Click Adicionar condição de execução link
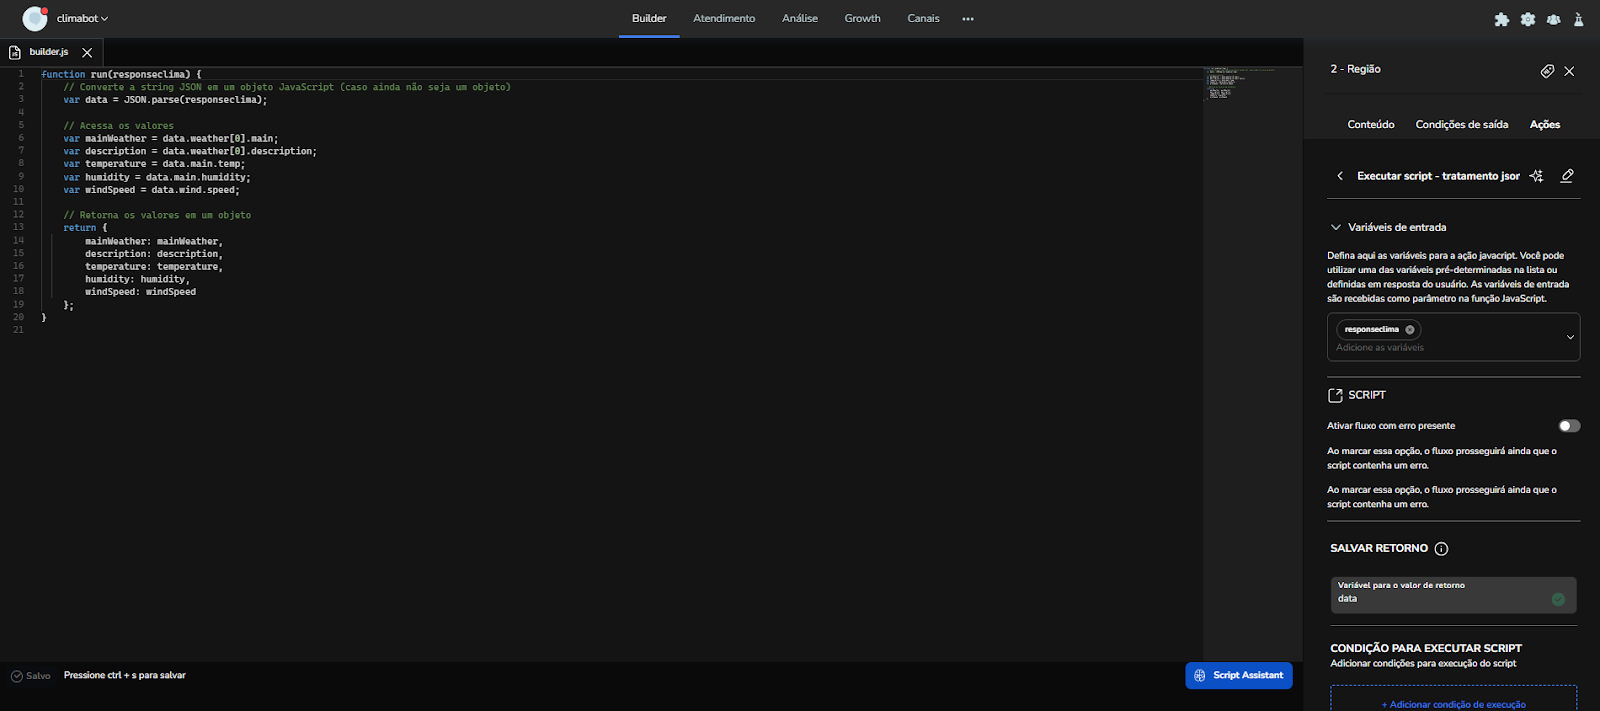This screenshot has height=711, width=1600. click(x=1453, y=704)
